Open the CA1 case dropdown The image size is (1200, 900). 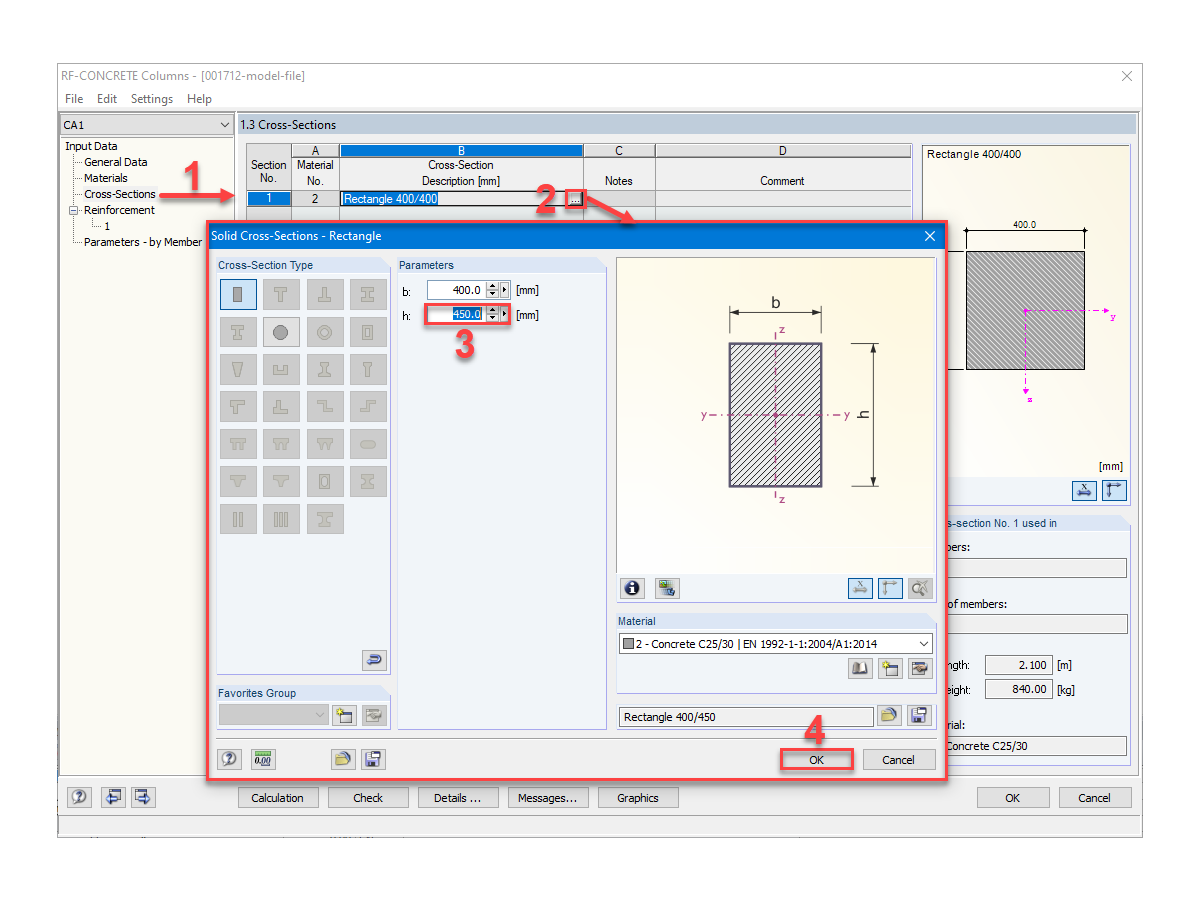click(224, 125)
